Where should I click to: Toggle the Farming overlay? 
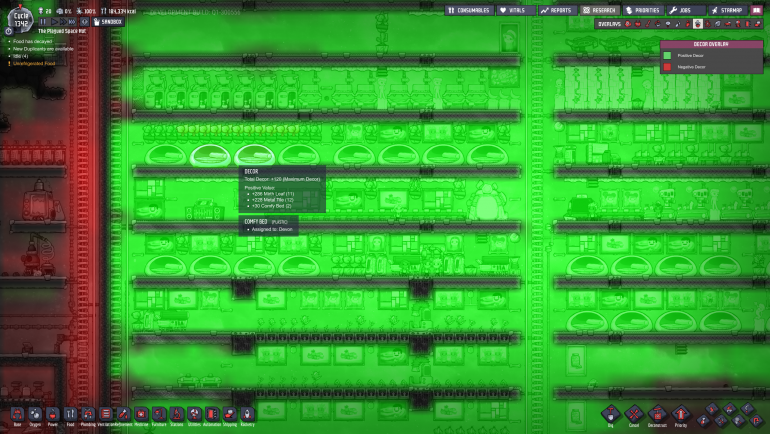click(x=717, y=24)
